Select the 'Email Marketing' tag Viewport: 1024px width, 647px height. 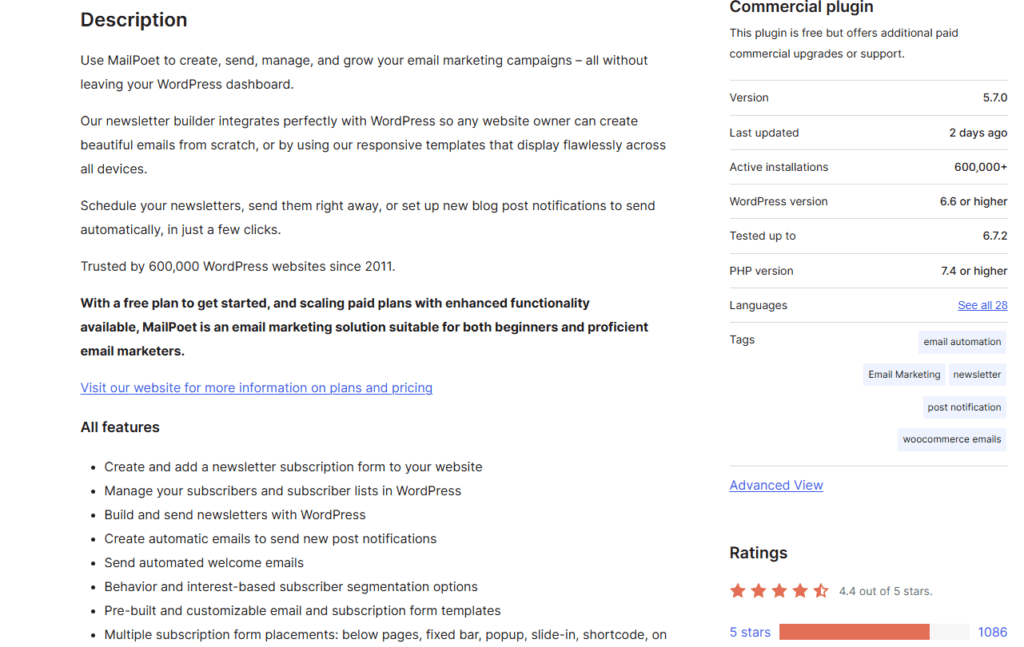tap(904, 375)
